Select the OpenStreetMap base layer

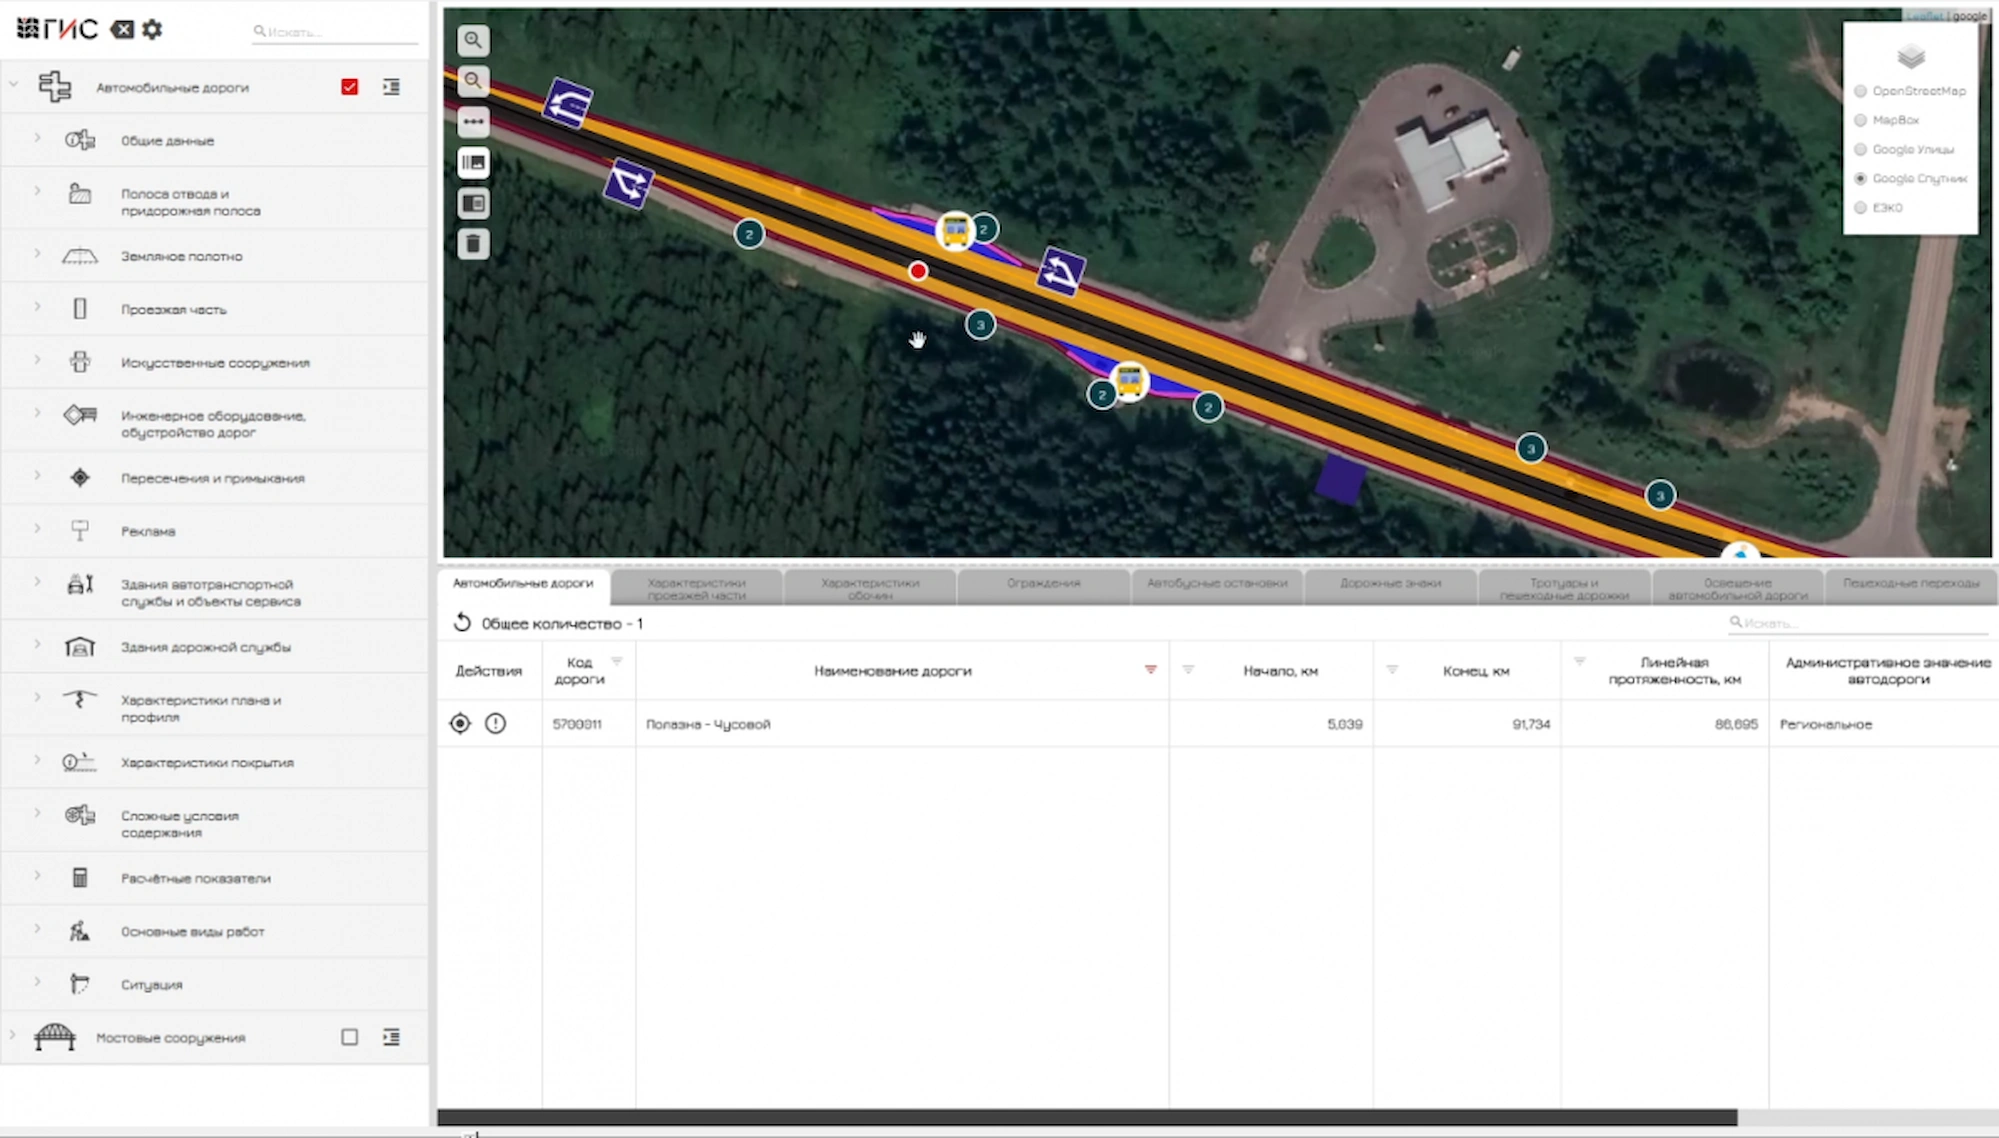[x=1860, y=91]
